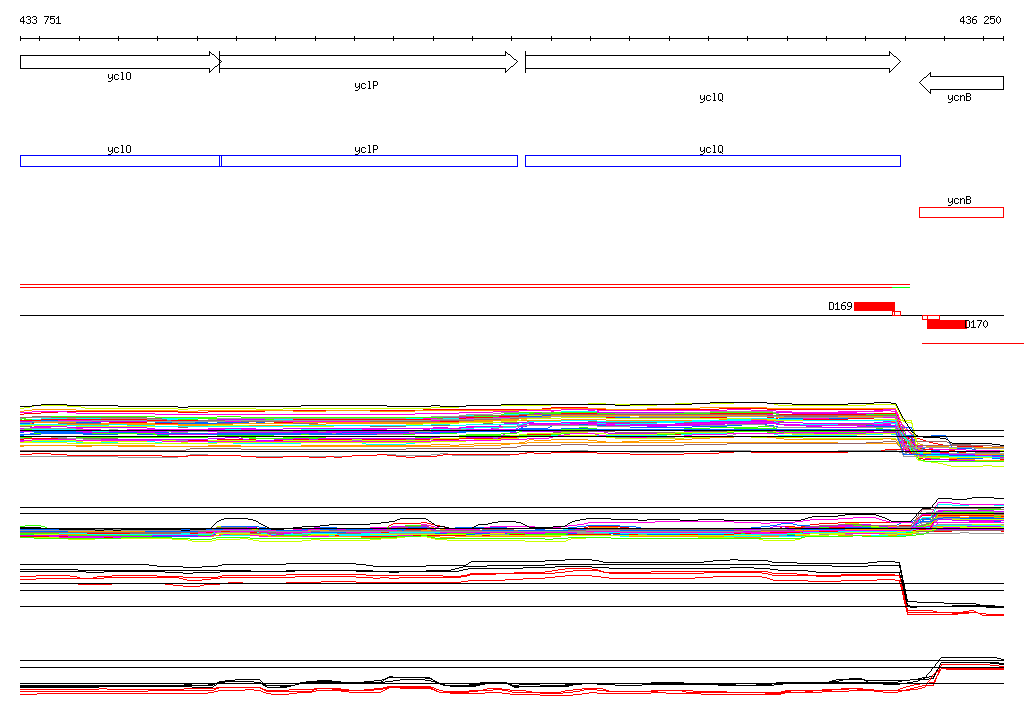Click the yclP gene arrow
The height and width of the screenshot is (714, 1024).
[369, 62]
